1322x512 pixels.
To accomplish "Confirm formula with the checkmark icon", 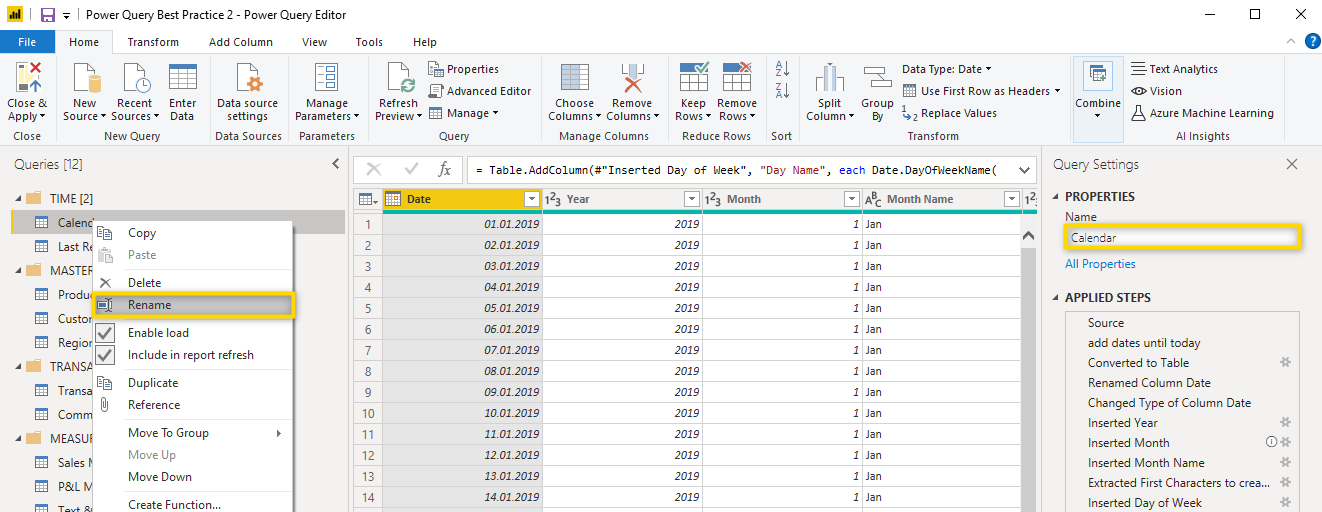I will pyautogui.click(x=411, y=170).
